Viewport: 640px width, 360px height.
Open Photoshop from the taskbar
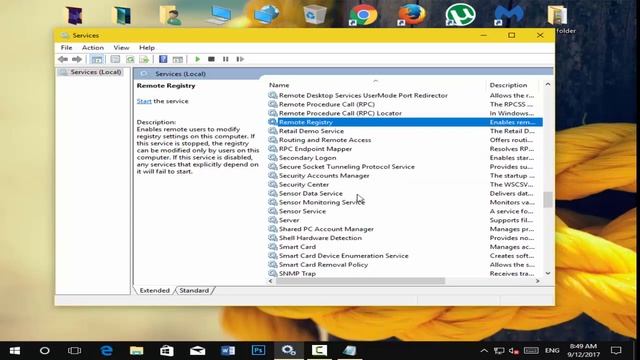[x=258, y=351]
